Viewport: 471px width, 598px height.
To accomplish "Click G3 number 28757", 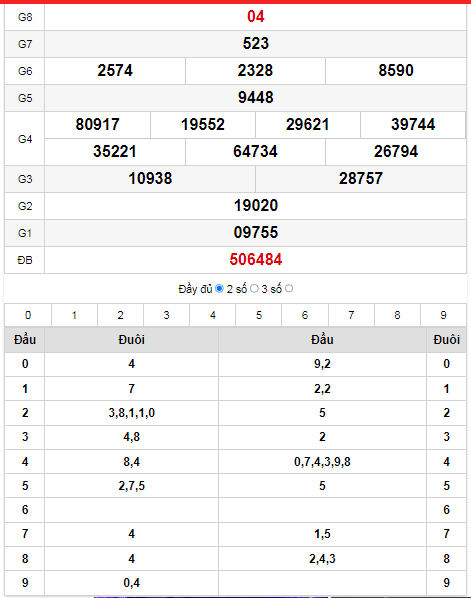I will [x=361, y=179].
